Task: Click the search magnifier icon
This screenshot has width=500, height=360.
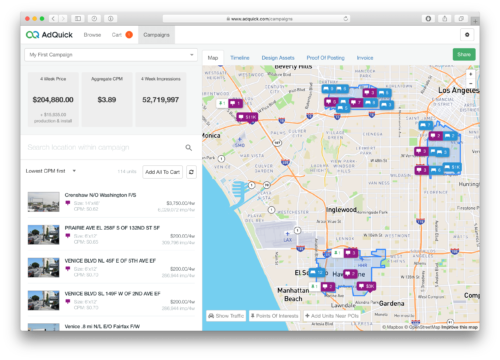Action: pyautogui.click(x=189, y=147)
